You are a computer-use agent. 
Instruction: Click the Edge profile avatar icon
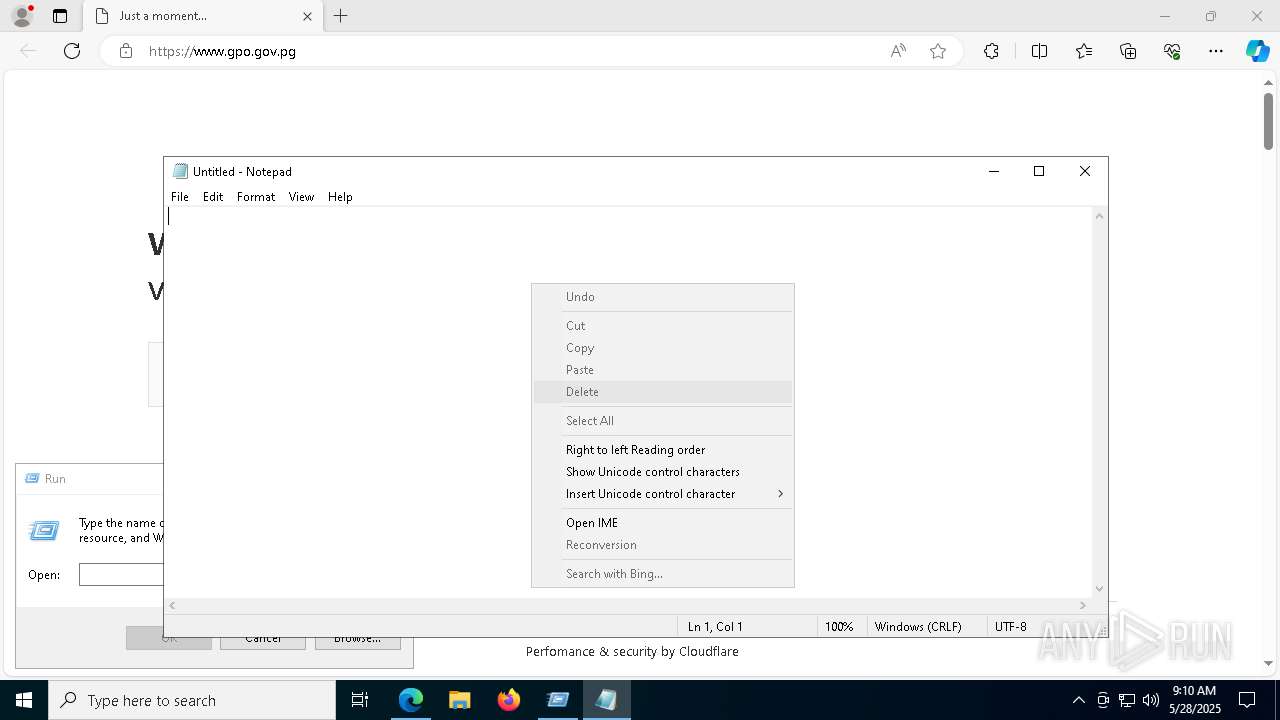tap(22, 16)
